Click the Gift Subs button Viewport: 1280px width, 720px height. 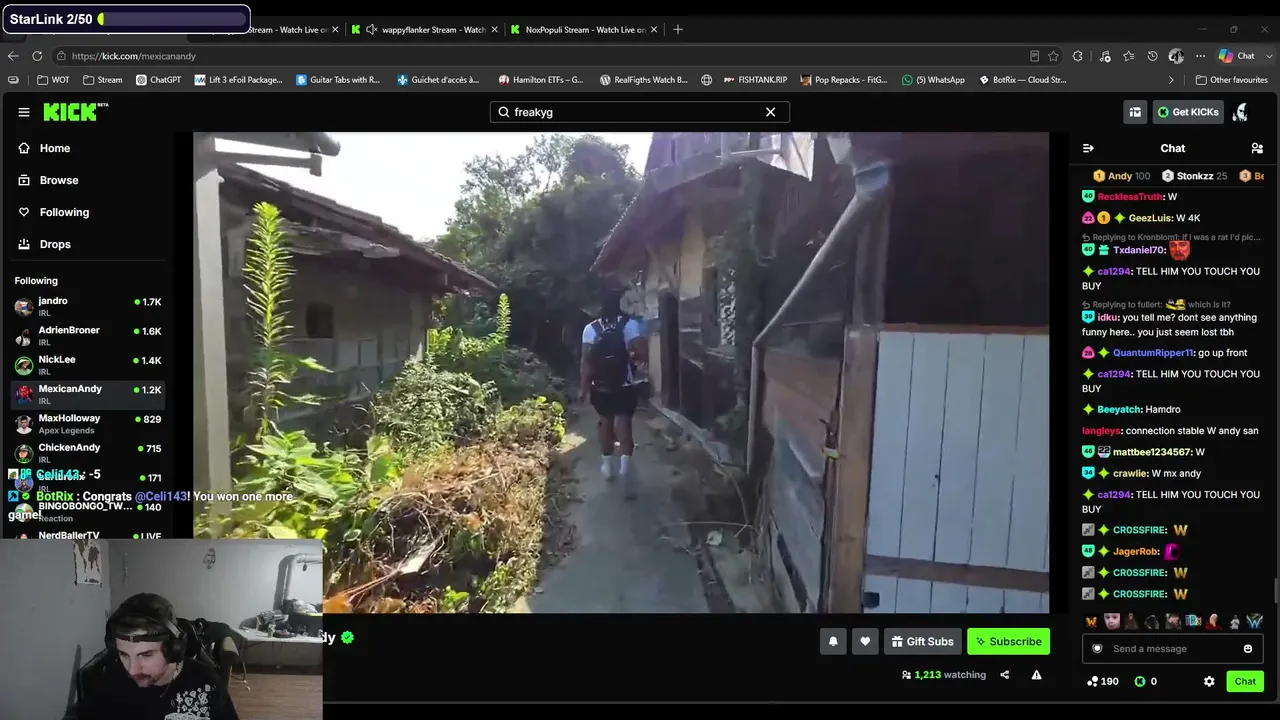pyautogui.click(x=923, y=642)
